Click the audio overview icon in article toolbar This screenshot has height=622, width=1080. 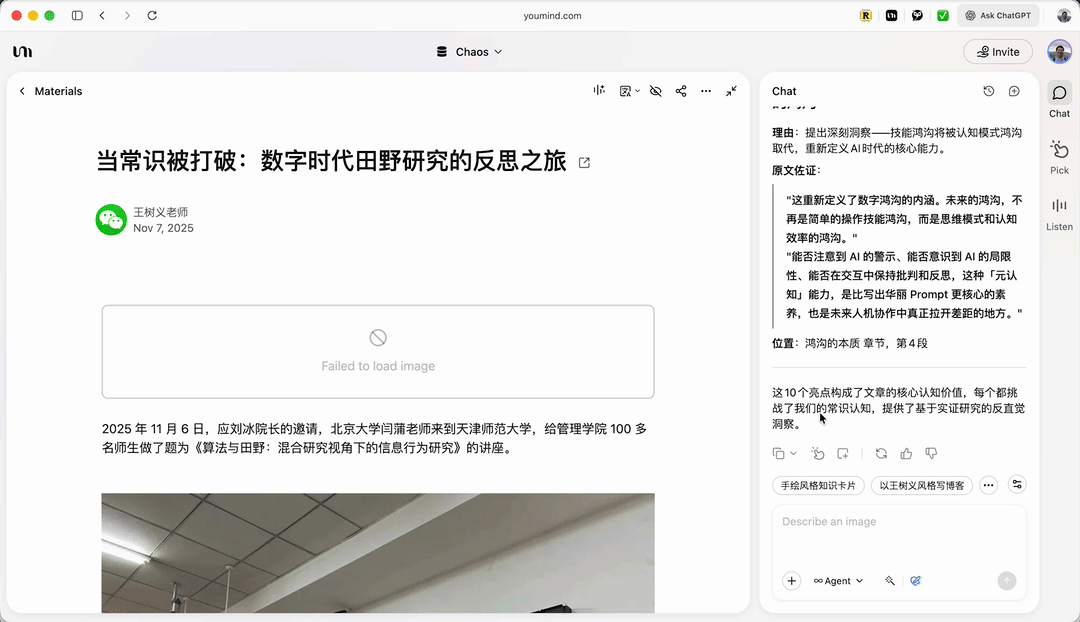point(599,91)
